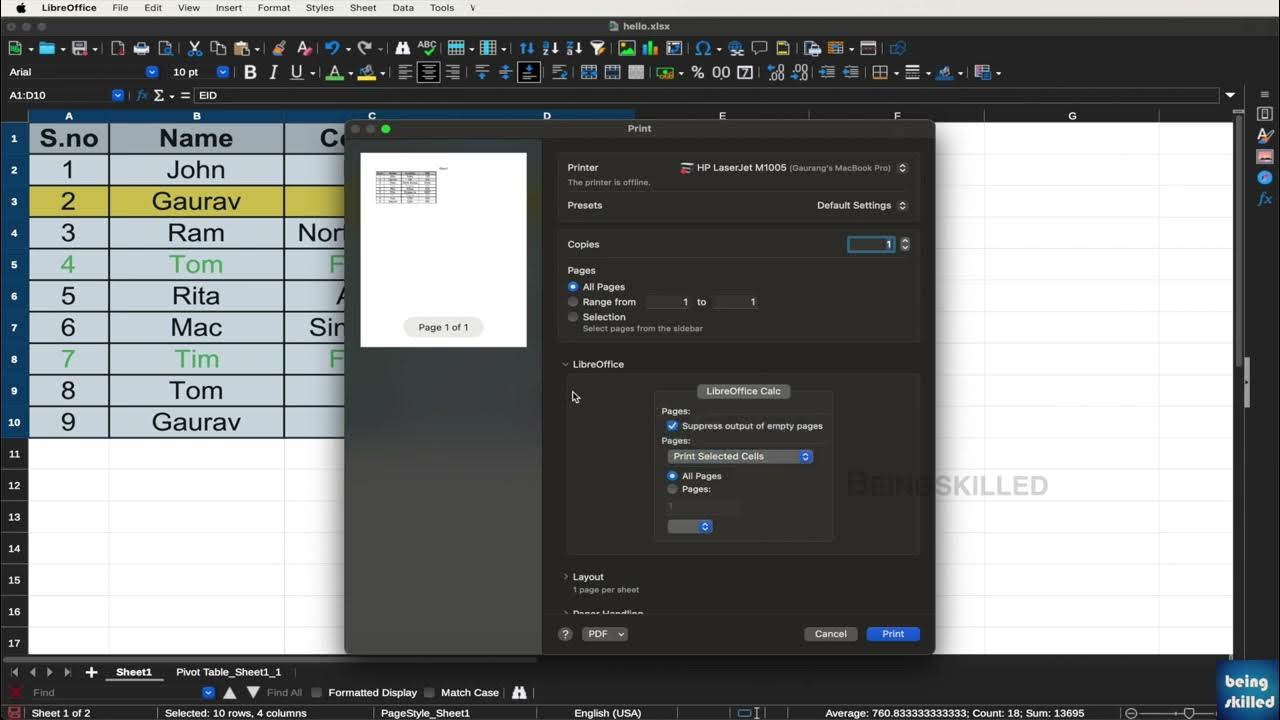
Task: Click the Wrap Text icon
Action: (x=560, y=72)
